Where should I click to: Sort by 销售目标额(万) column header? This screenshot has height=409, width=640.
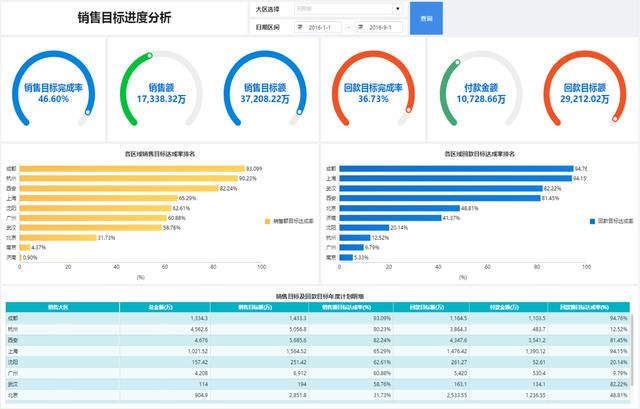click(x=259, y=307)
